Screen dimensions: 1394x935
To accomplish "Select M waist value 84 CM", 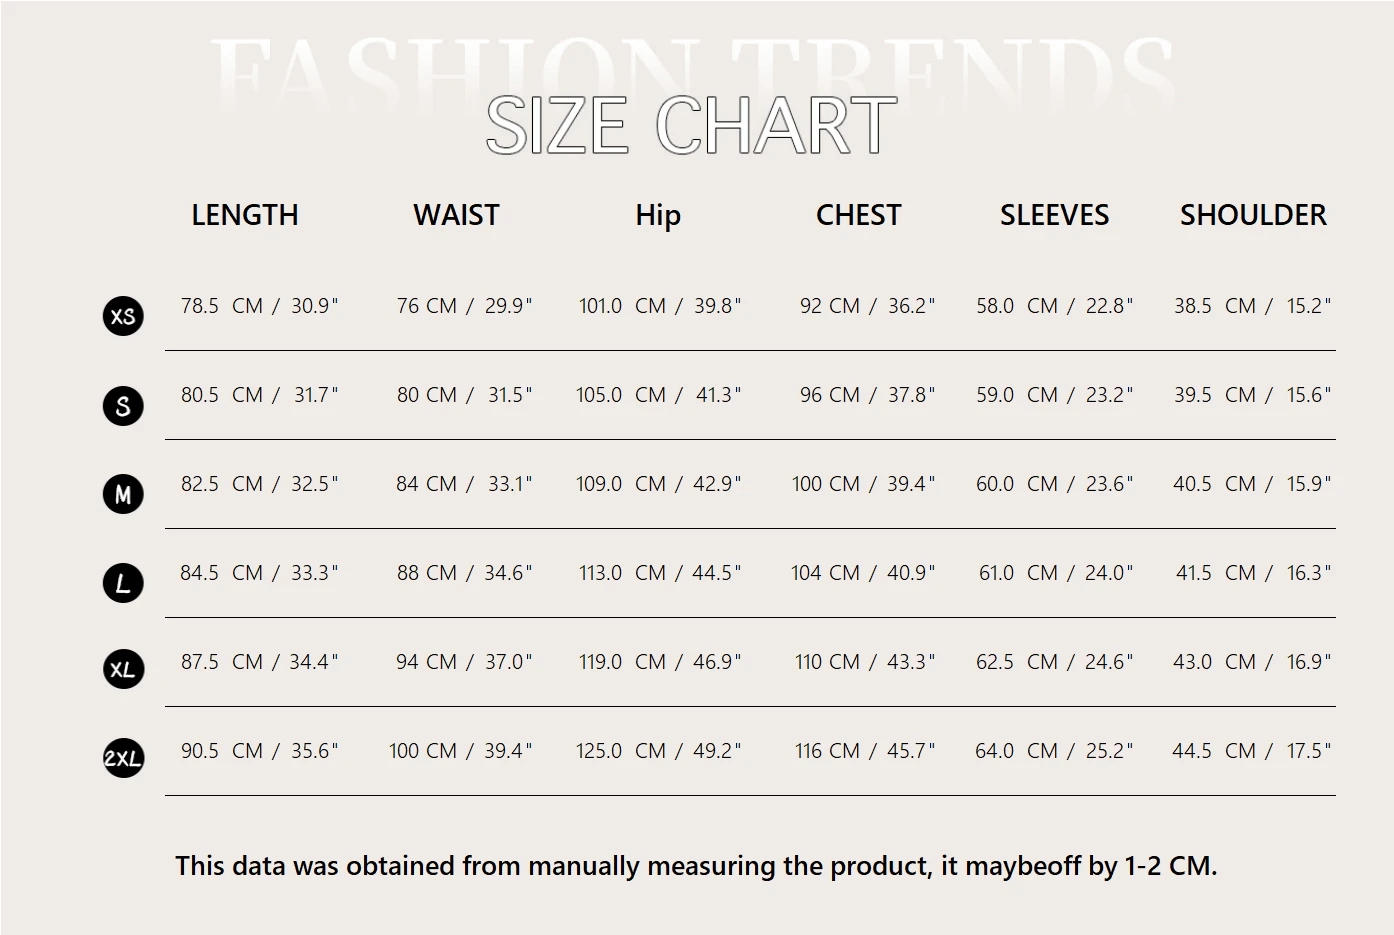I will [x=426, y=484].
